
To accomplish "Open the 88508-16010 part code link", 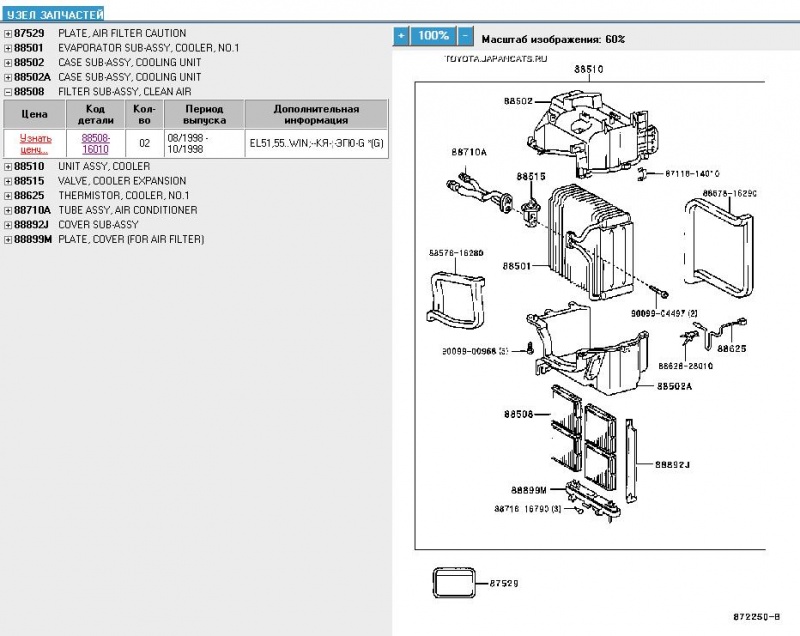I will click(x=95, y=142).
